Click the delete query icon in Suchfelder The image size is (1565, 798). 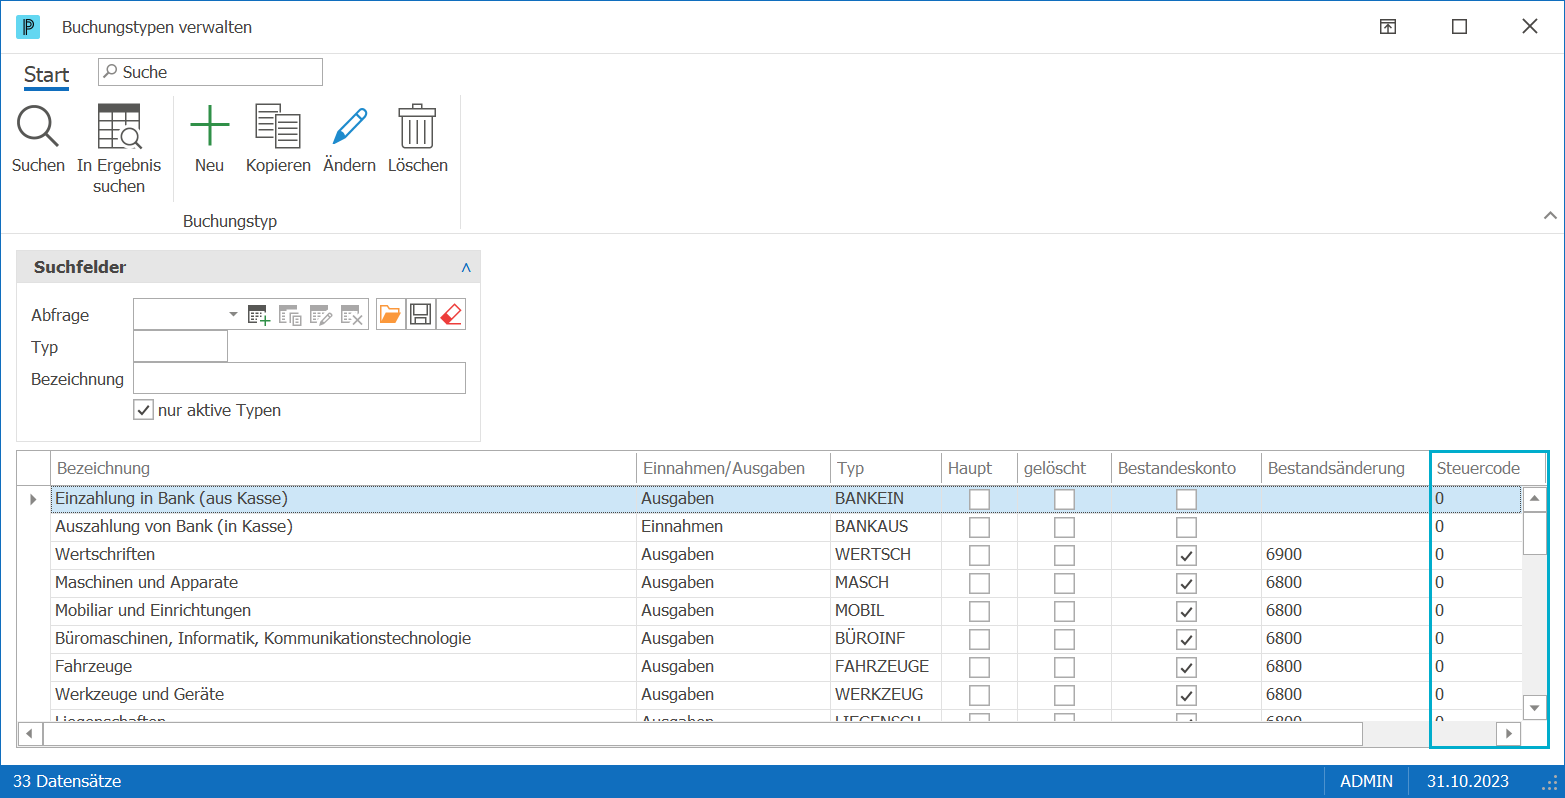coord(351,315)
